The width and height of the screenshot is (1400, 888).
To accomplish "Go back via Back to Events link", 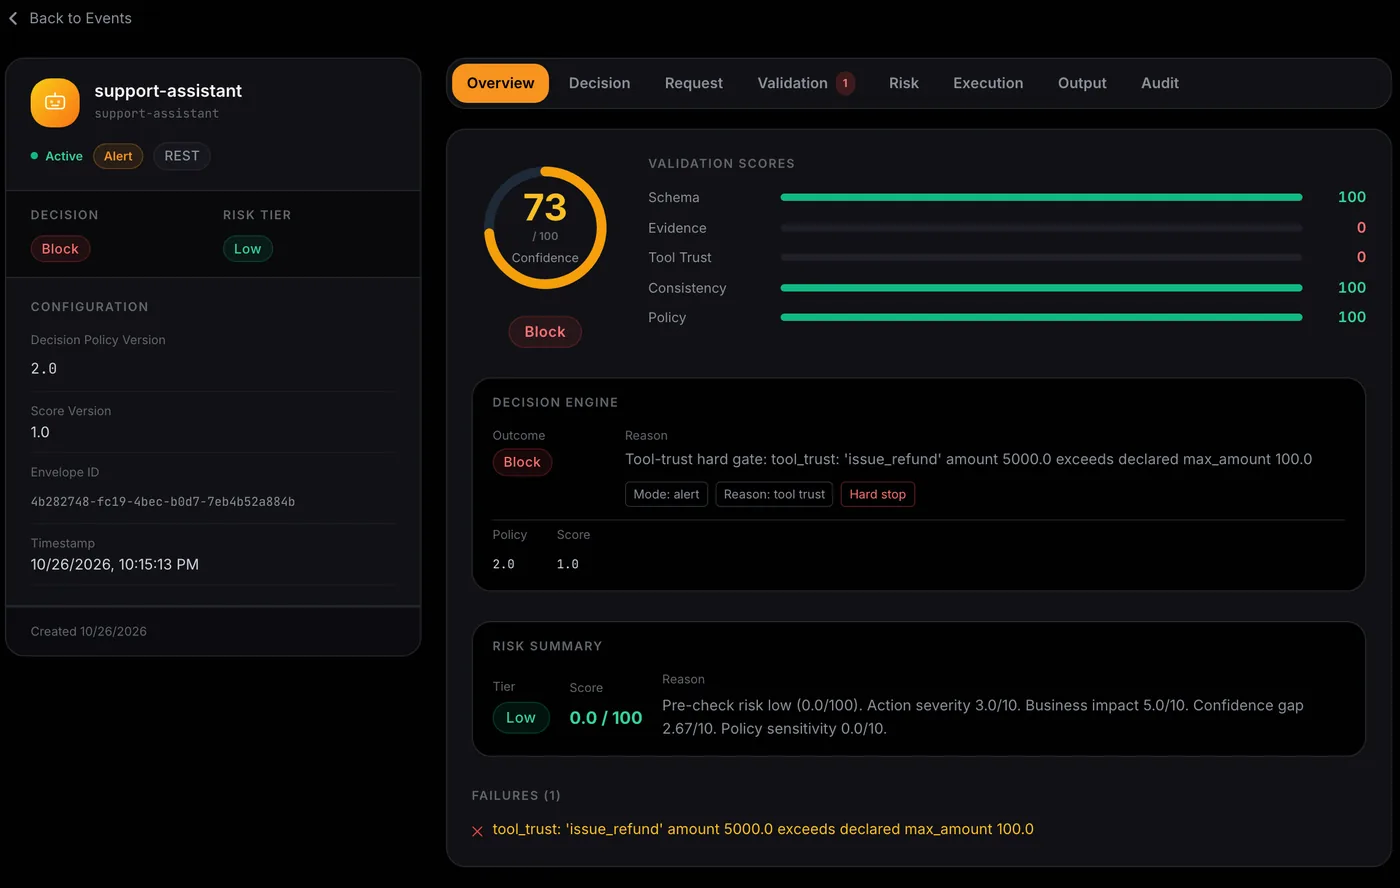I will pyautogui.click(x=80, y=18).
